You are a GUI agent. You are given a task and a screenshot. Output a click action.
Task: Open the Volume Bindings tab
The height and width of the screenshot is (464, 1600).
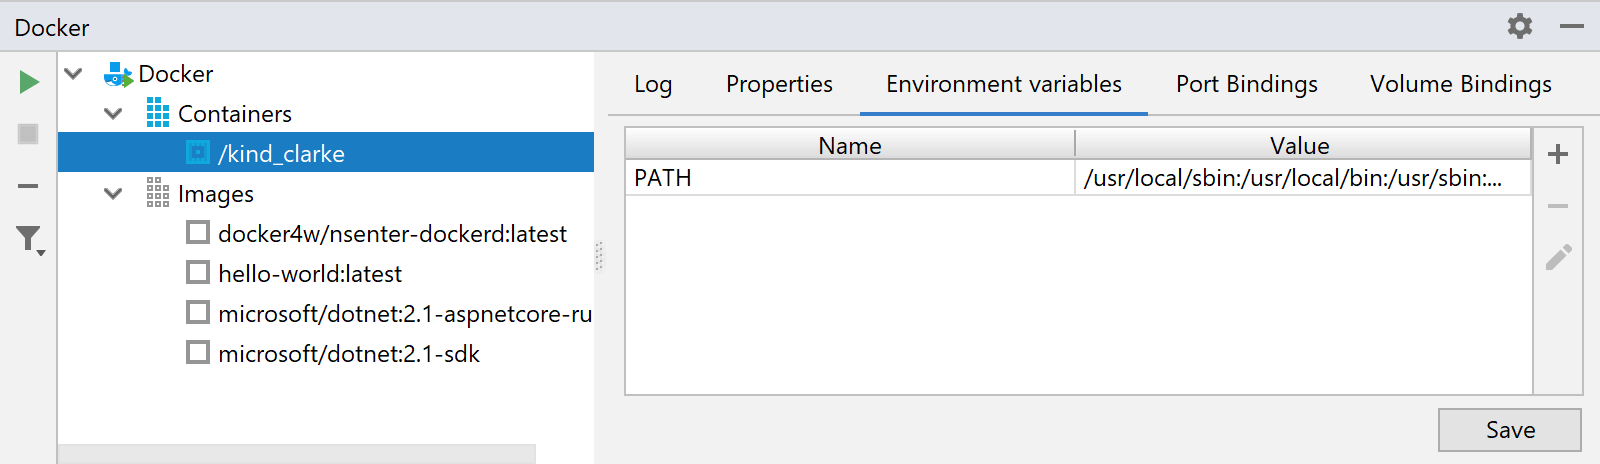pos(1461,84)
